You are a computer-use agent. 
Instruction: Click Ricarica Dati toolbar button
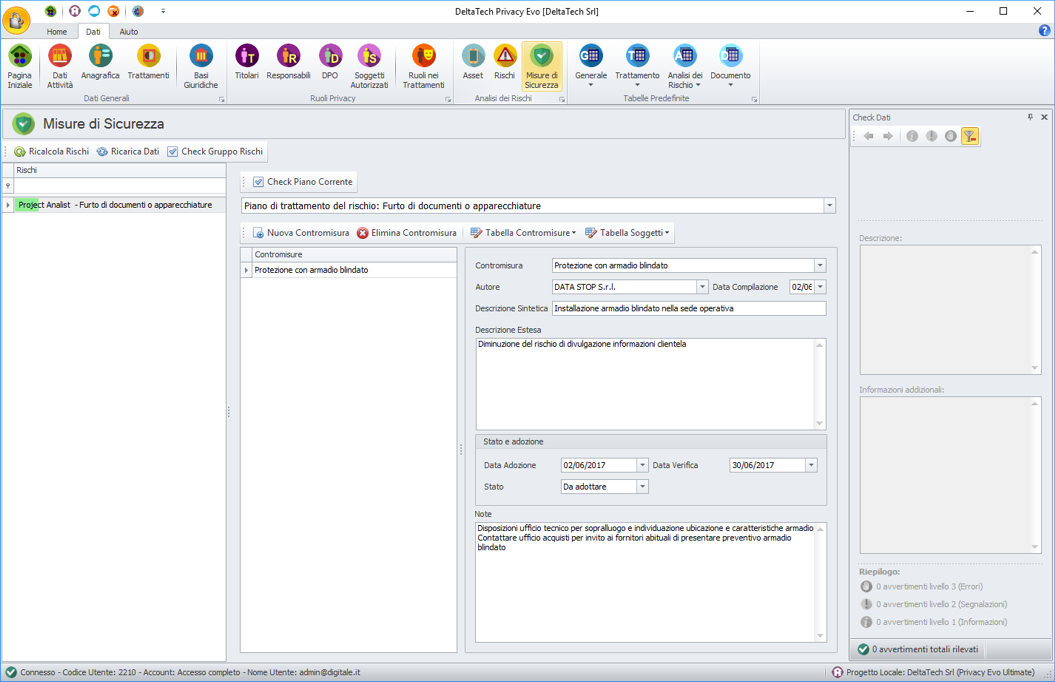(128, 151)
